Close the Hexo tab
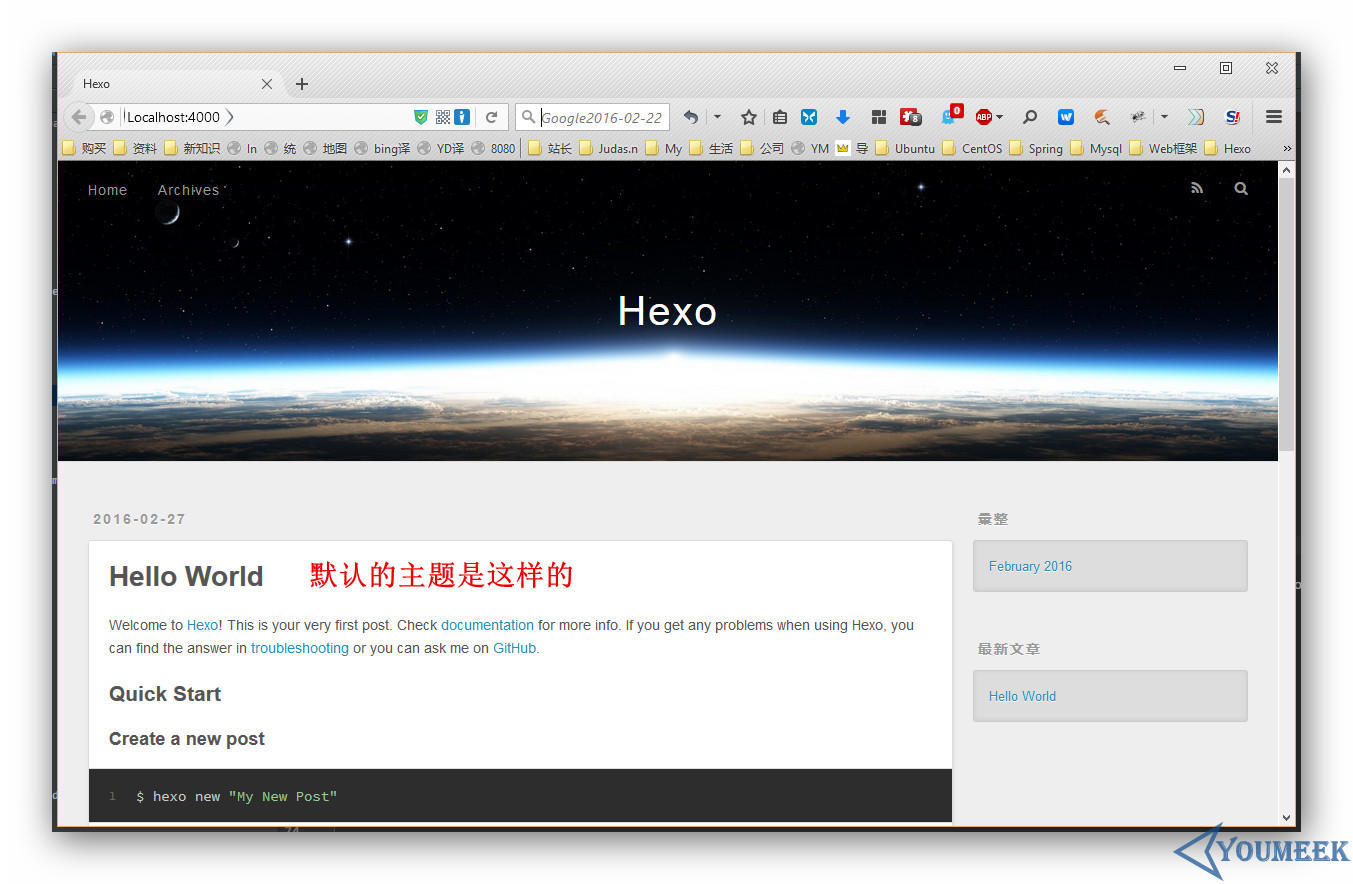The width and height of the screenshot is (1353, 884). coord(267,84)
